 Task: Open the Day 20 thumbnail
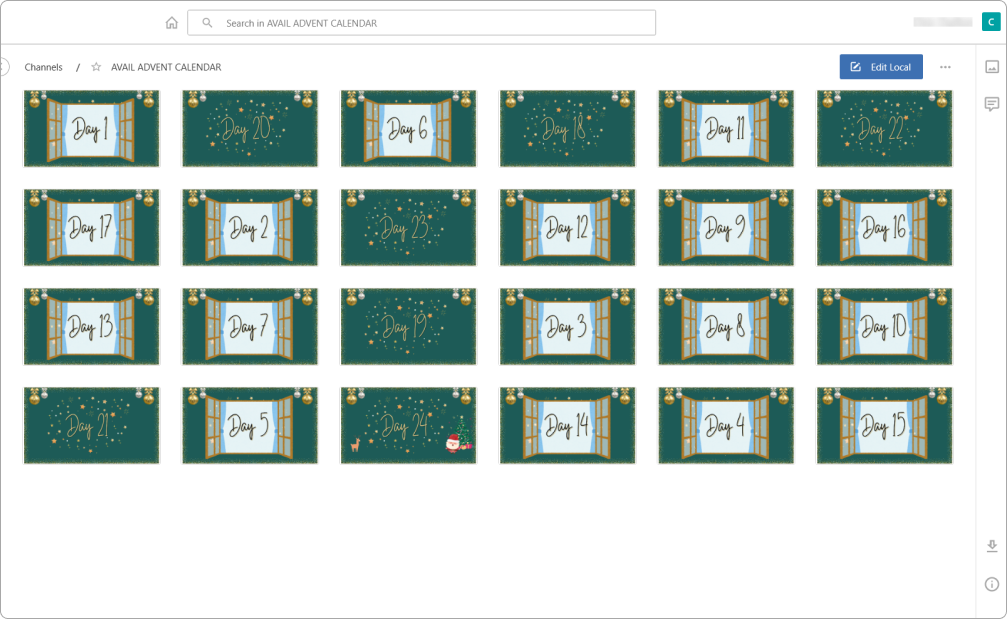coord(249,129)
